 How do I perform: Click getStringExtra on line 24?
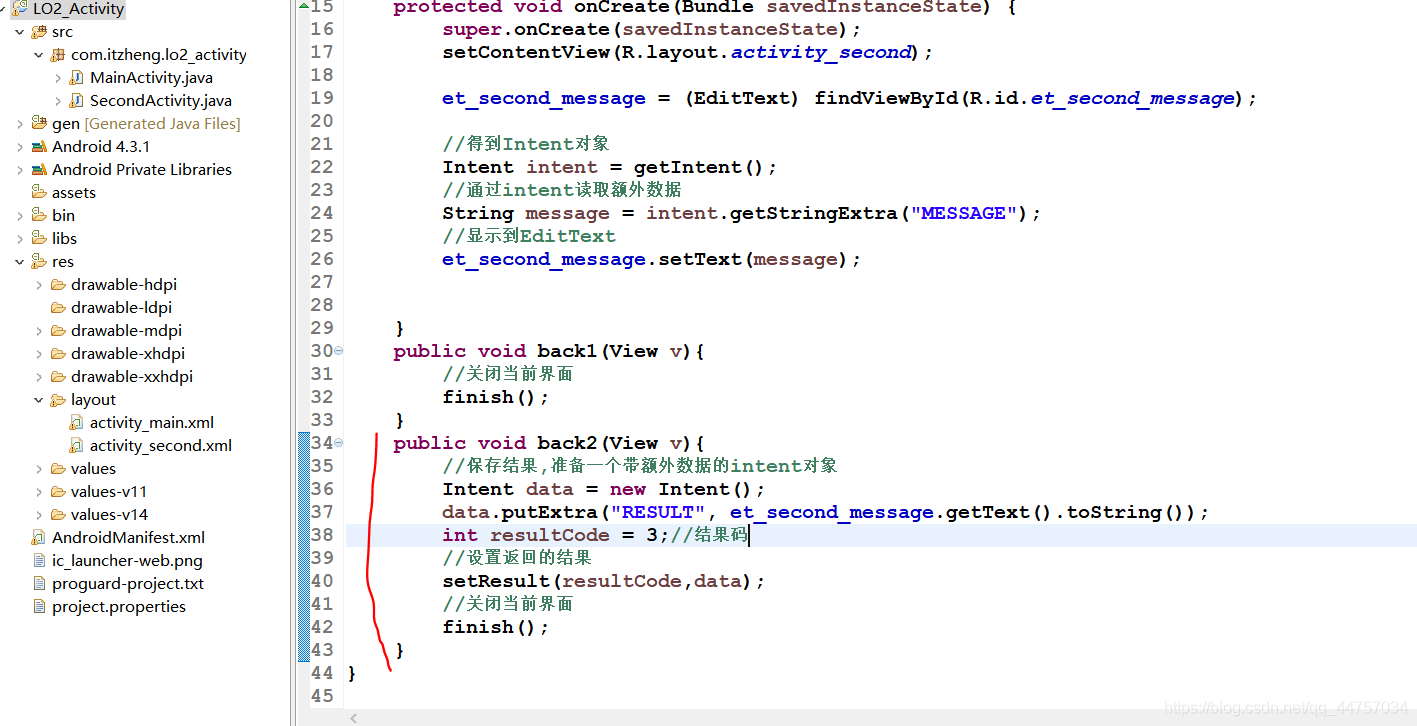(813, 213)
